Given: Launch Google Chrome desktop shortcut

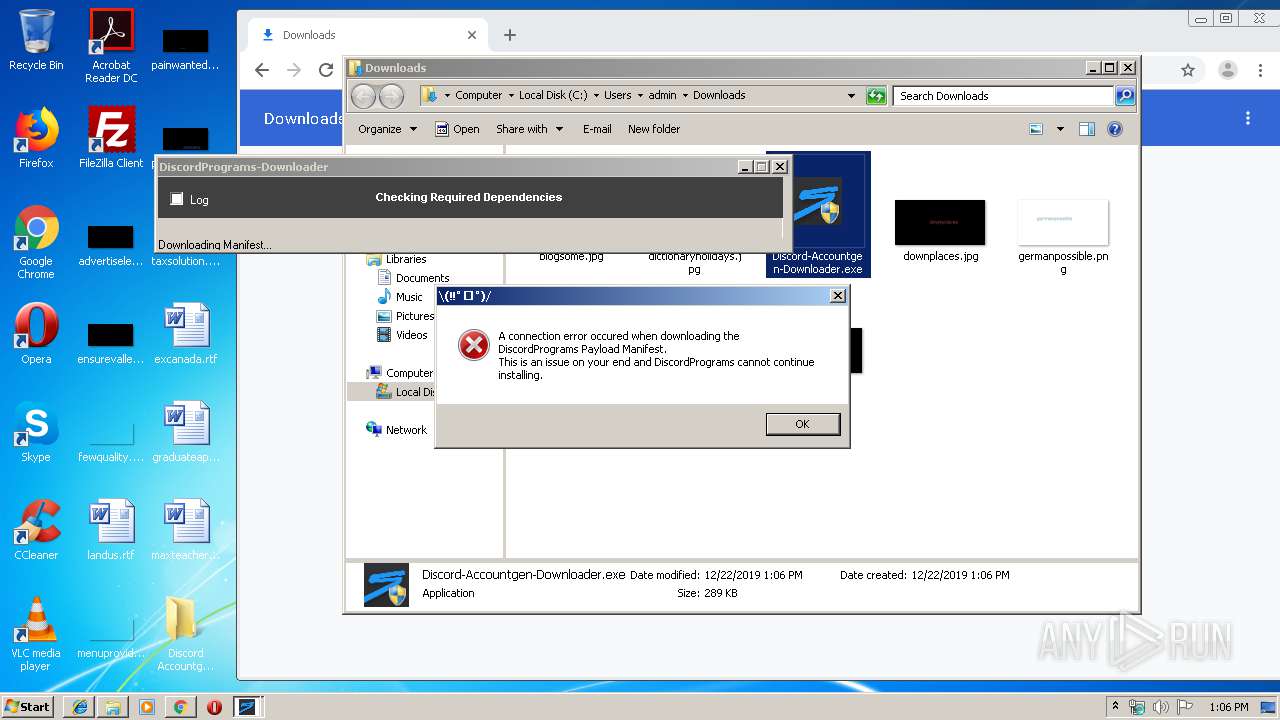Looking at the screenshot, I should tap(36, 242).
